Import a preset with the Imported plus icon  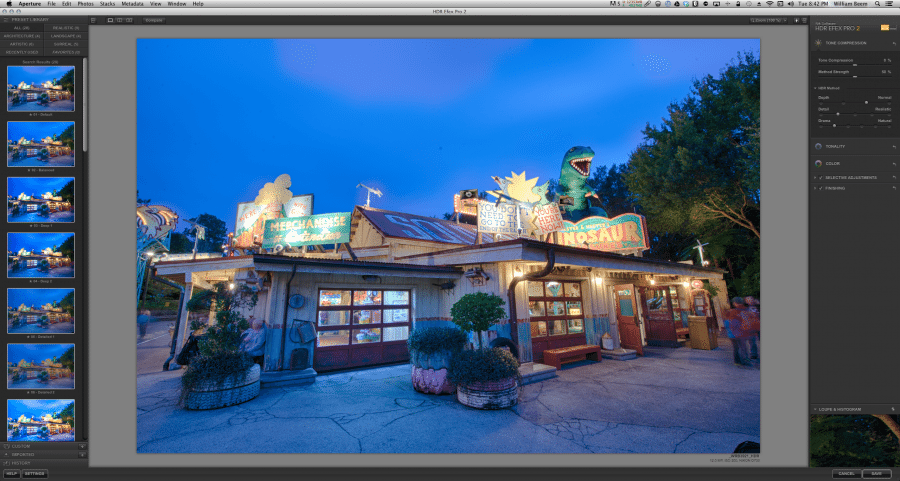coord(82,455)
